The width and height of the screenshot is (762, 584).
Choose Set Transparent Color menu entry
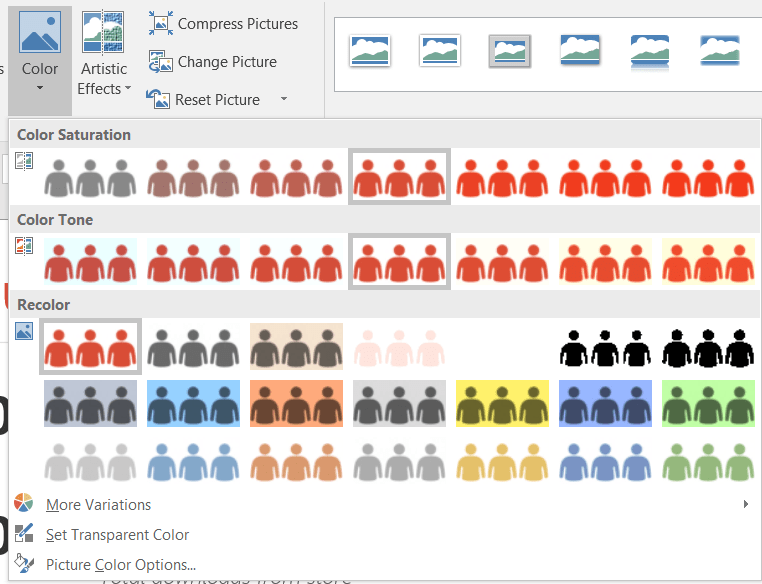[117, 535]
